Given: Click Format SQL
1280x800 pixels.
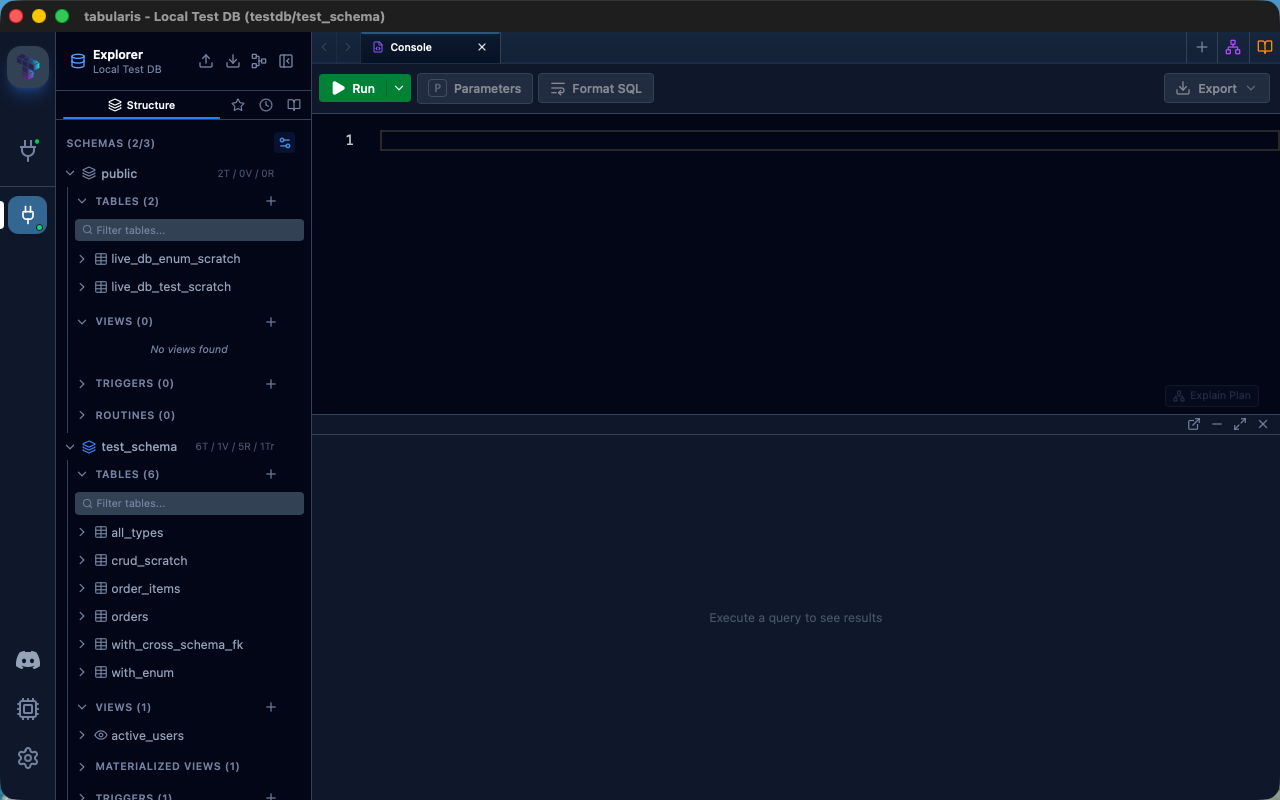Looking at the screenshot, I should [x=596, y=88].
